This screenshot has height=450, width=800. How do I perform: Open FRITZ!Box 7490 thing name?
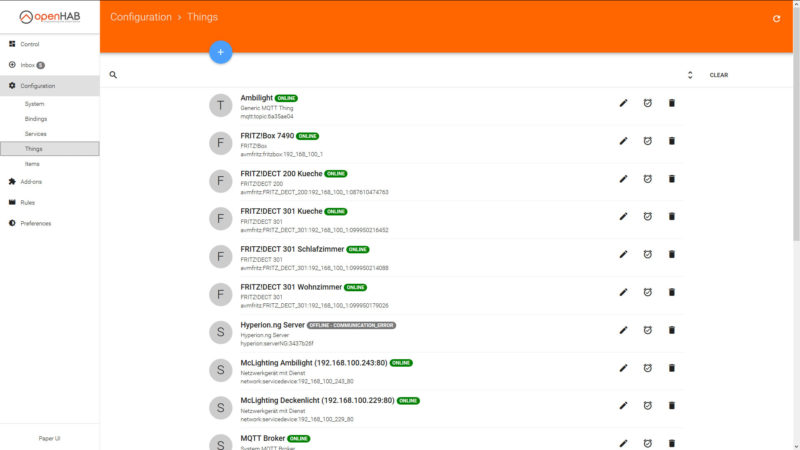tap(267, 136)
